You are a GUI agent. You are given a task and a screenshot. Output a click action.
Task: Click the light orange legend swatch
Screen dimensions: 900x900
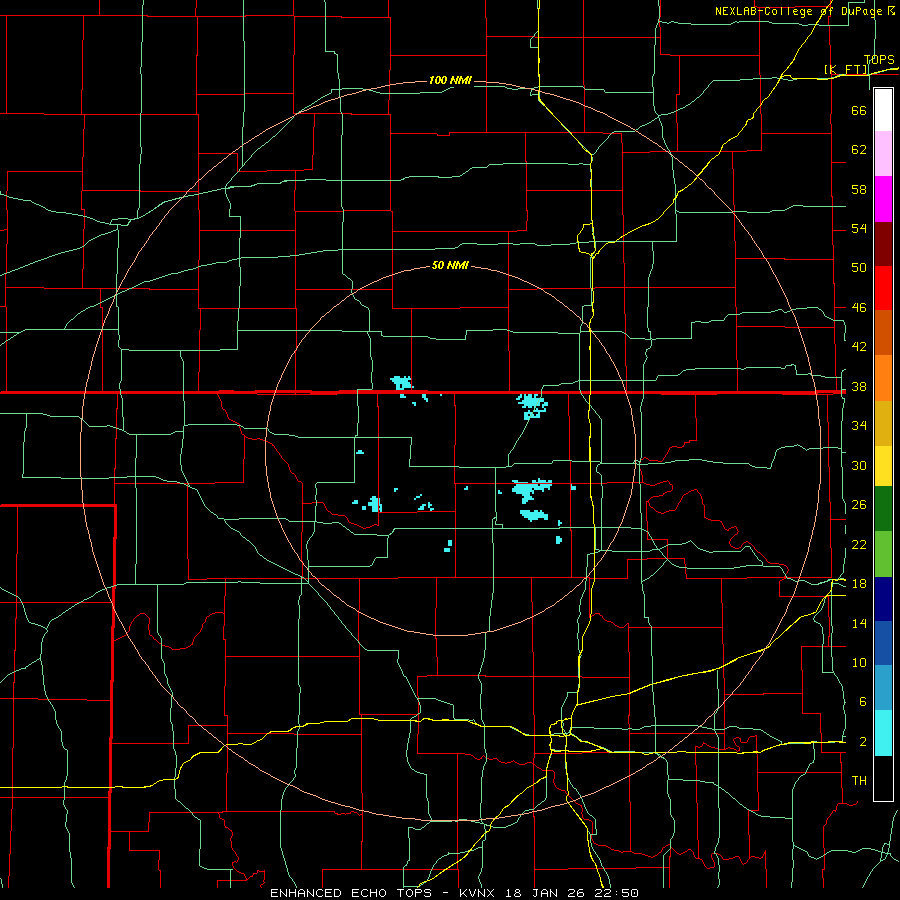(x=883, y=378)
